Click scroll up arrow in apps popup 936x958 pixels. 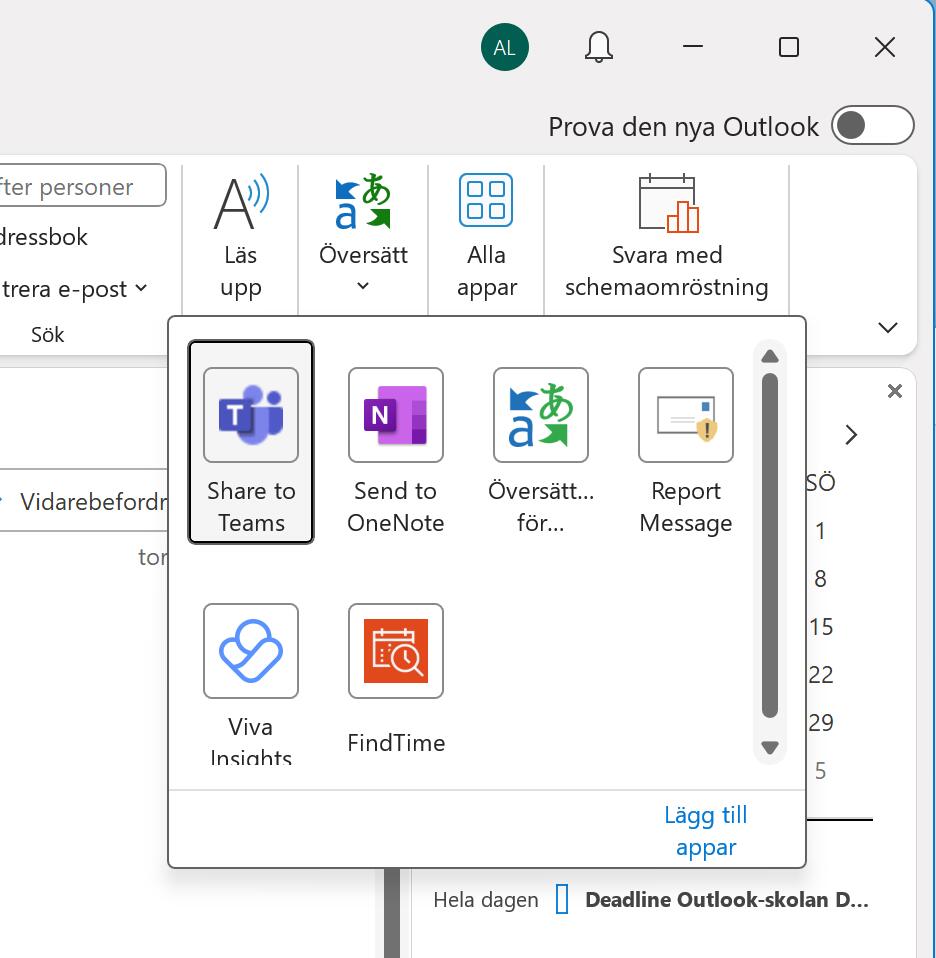[x=770, y=356]
